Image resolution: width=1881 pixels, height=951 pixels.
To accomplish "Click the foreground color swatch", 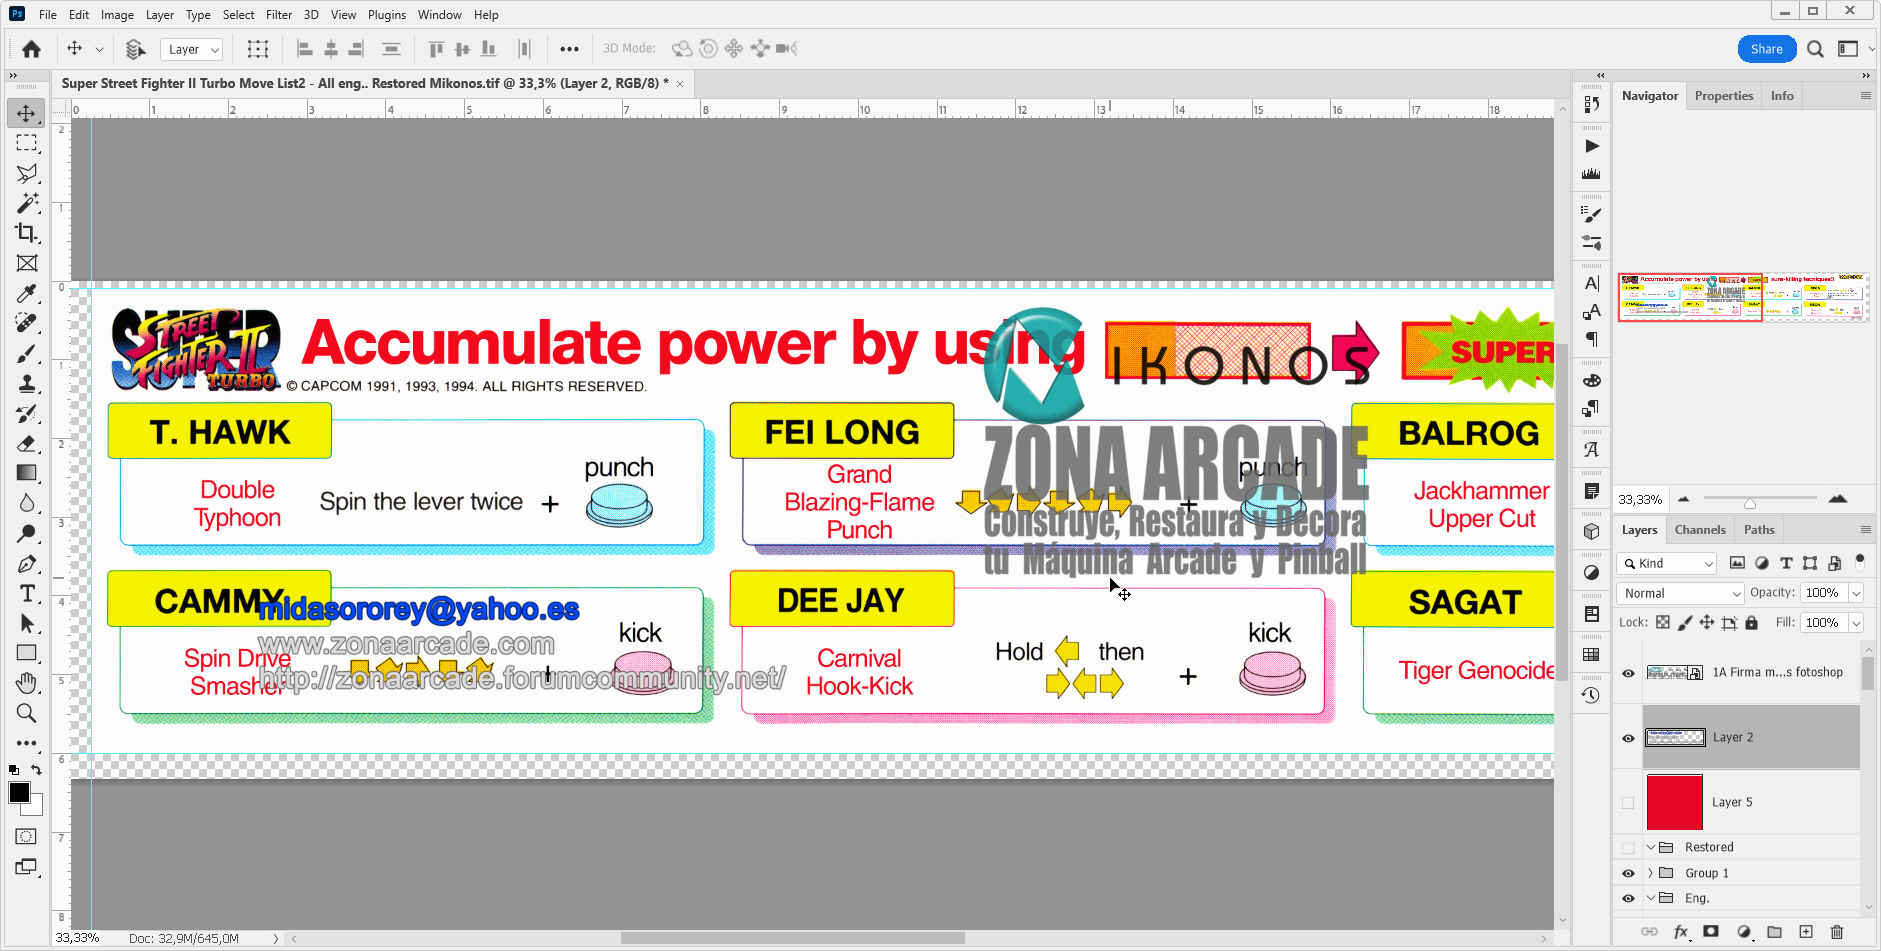I will point(19,793).
